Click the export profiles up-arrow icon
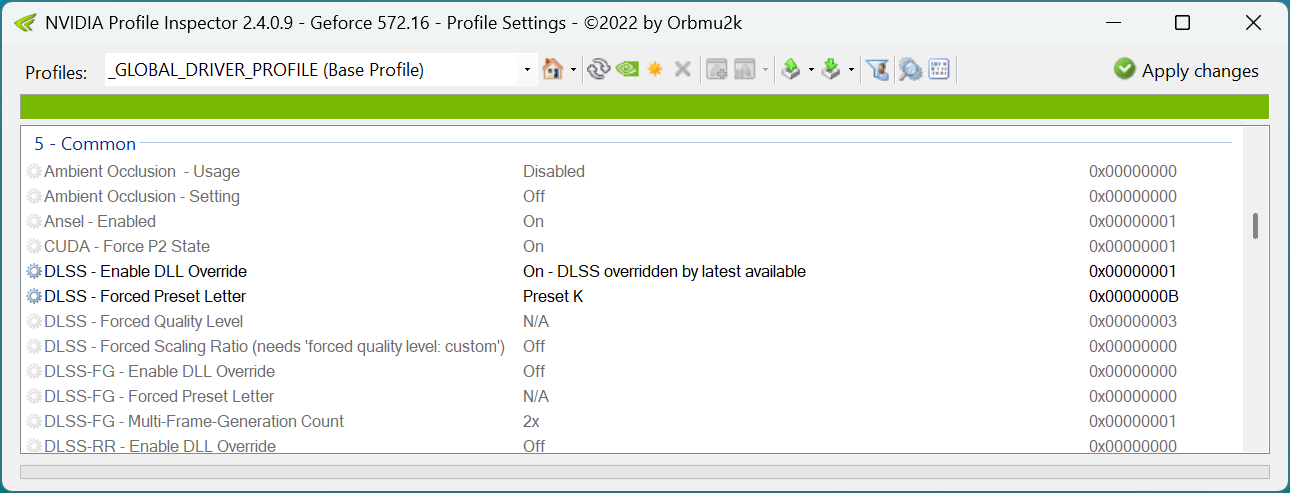This screenshot has width=1290, height=493. [x=791, y=70]
